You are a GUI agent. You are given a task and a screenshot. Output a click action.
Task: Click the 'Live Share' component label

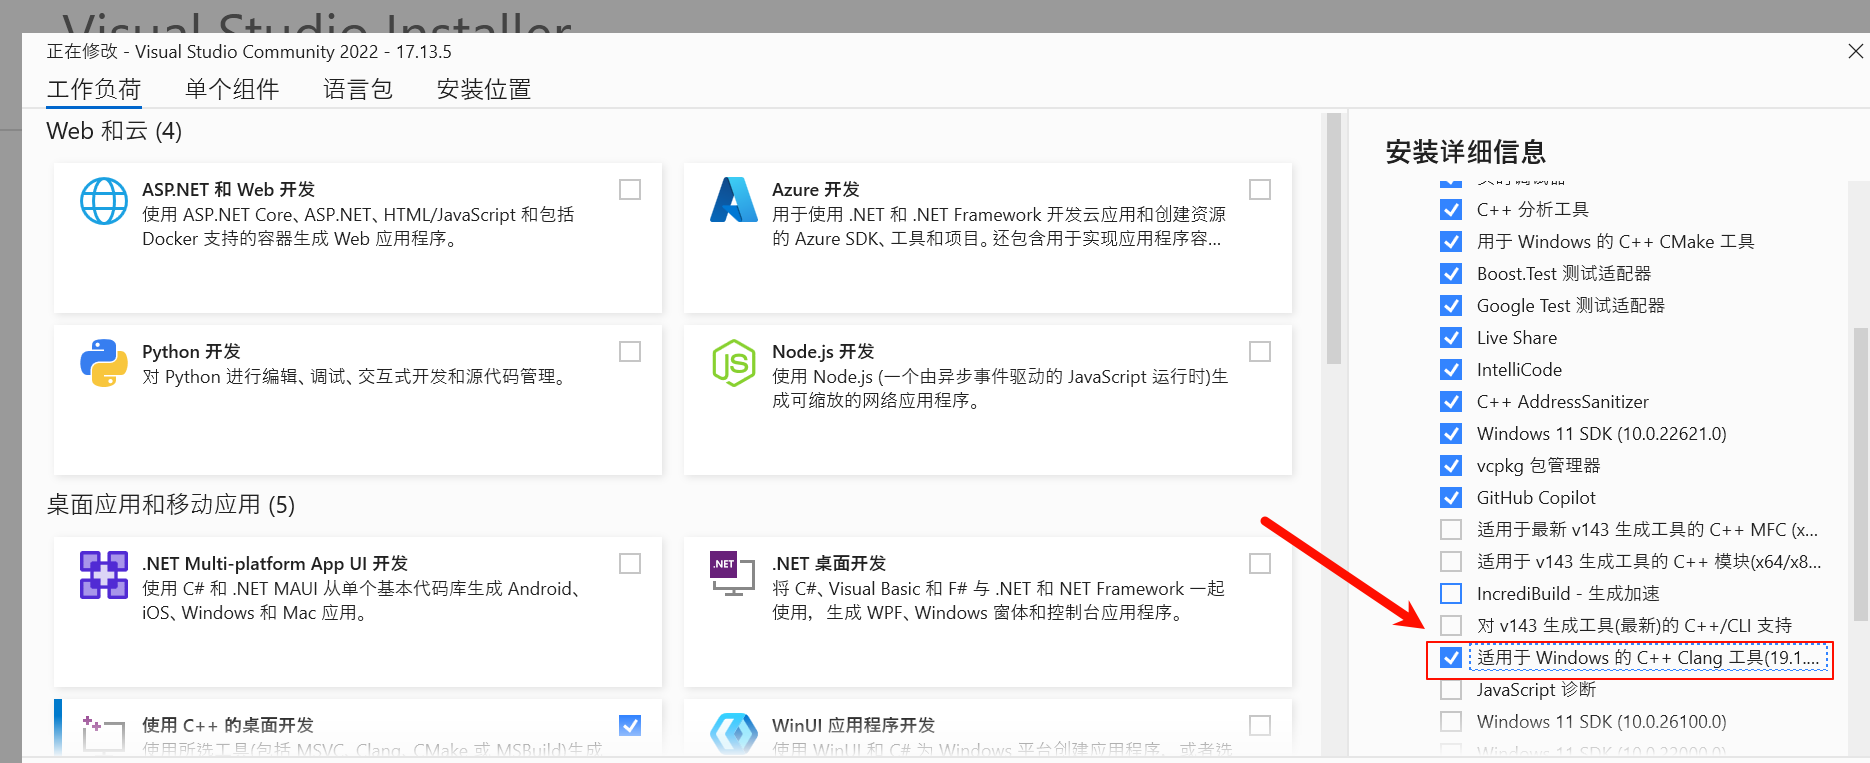[x=1517, y=338]
